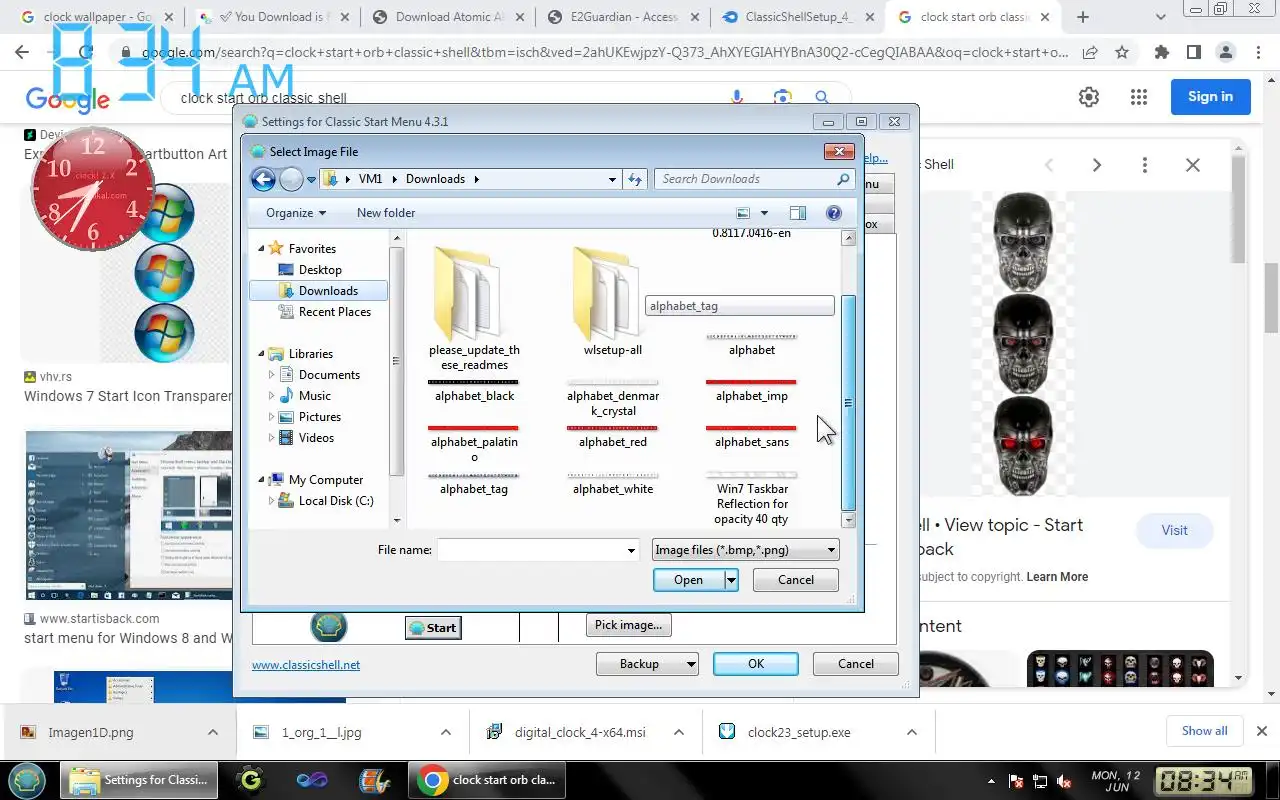Select the alphabet_black image file
1280x800 pixels.
pyautogui.click(x=474, y=390)
